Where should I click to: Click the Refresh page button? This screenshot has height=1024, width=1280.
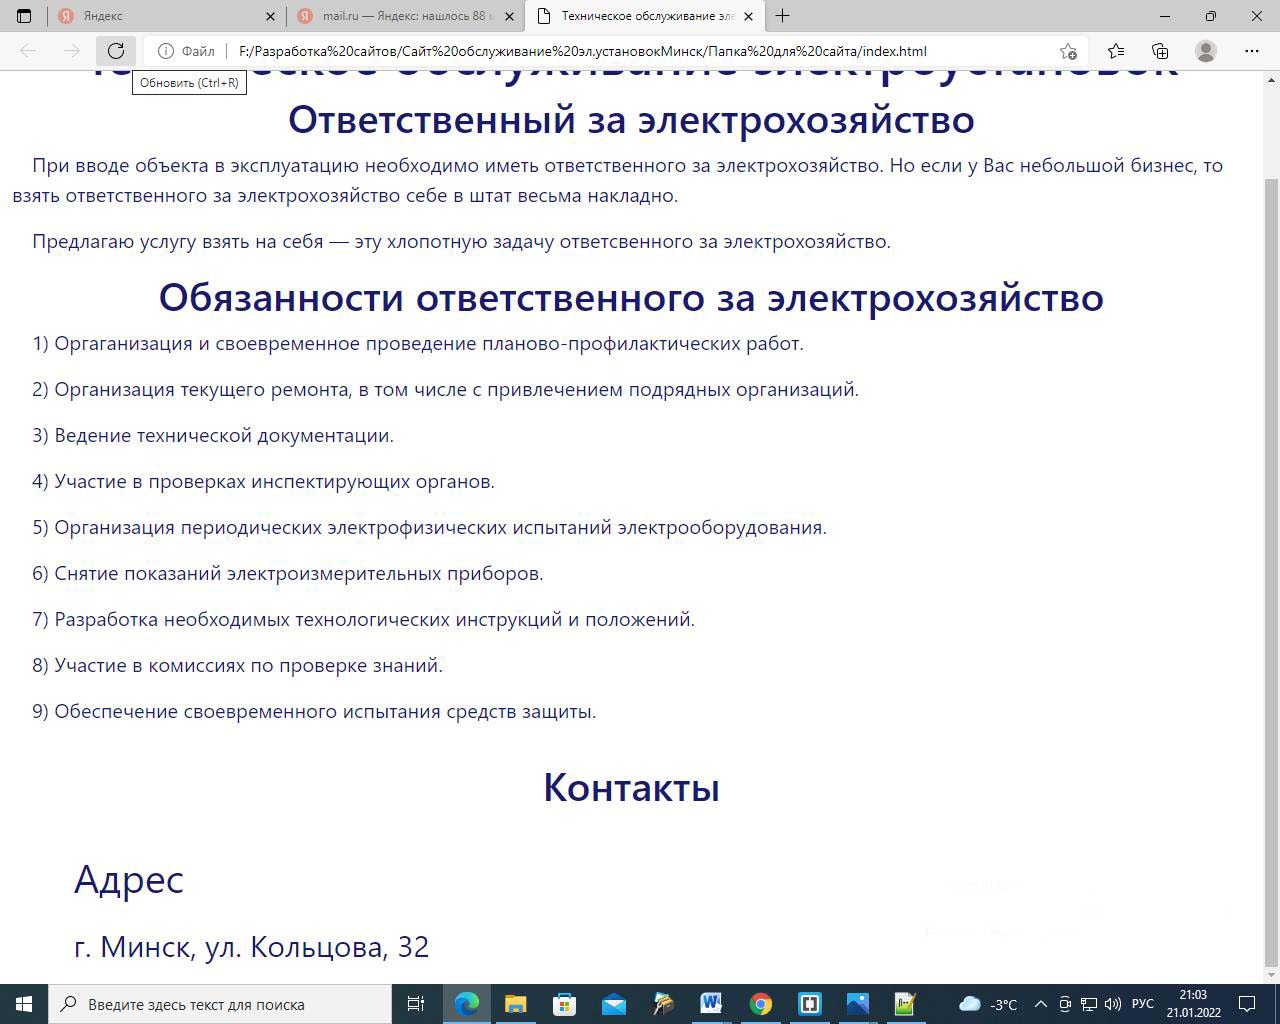tap(116, 51)
